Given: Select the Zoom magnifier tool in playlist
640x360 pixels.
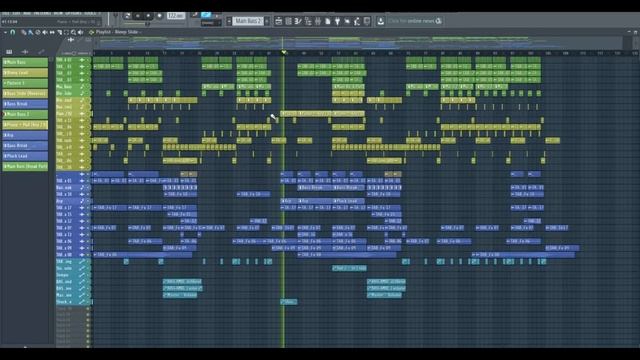Looking at the screenshot, I should [x=73, y=32].
